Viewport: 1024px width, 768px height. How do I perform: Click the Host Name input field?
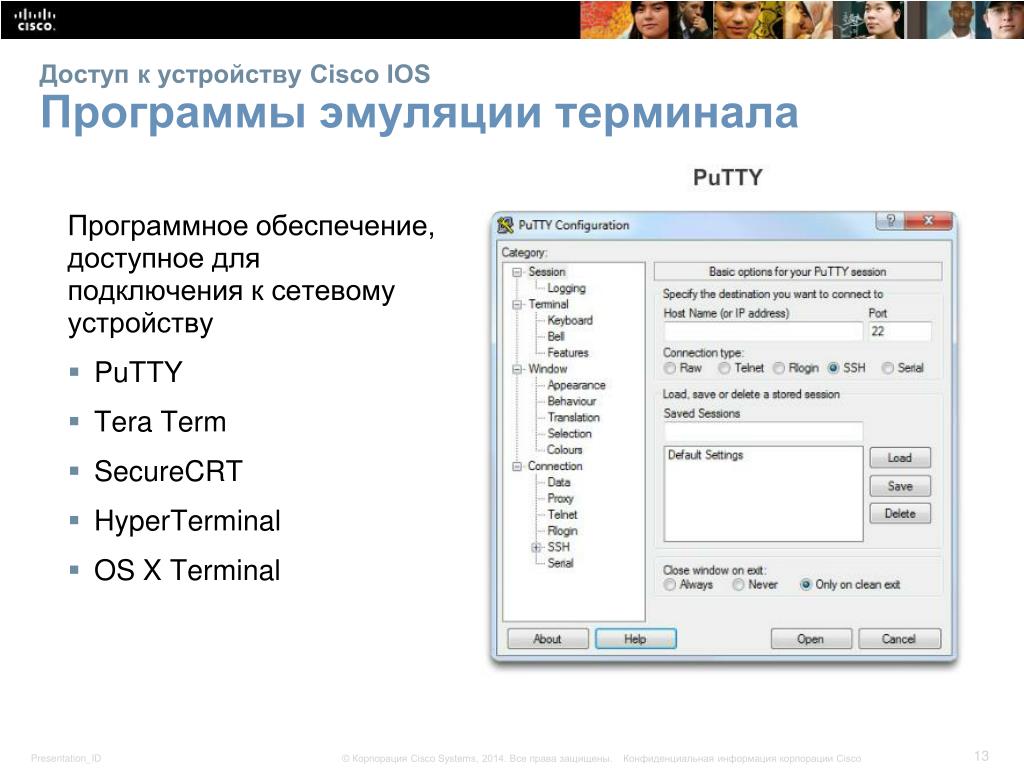(763, 332)
